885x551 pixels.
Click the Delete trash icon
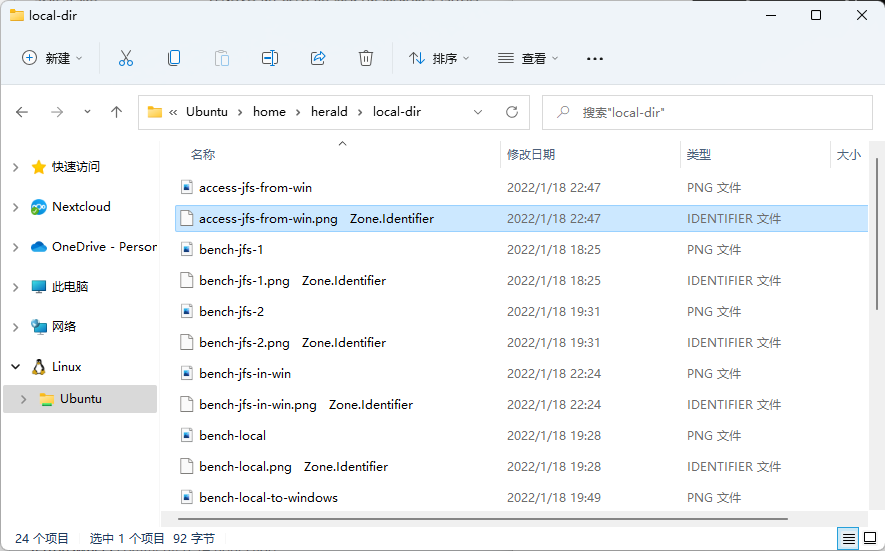(x=366, y=58)
